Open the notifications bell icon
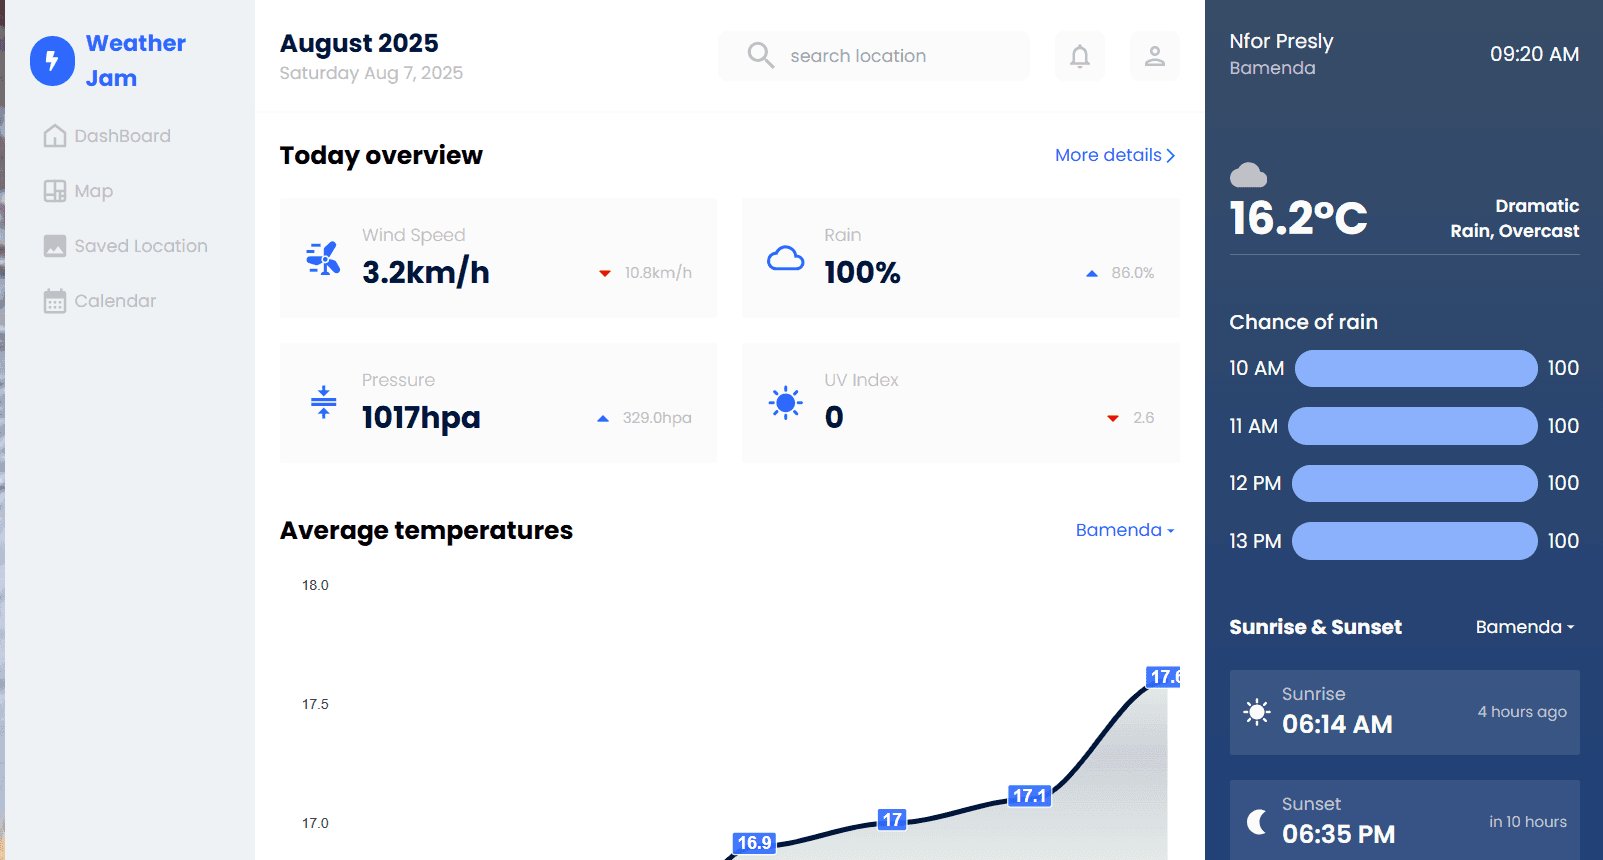 (1079, 56)
